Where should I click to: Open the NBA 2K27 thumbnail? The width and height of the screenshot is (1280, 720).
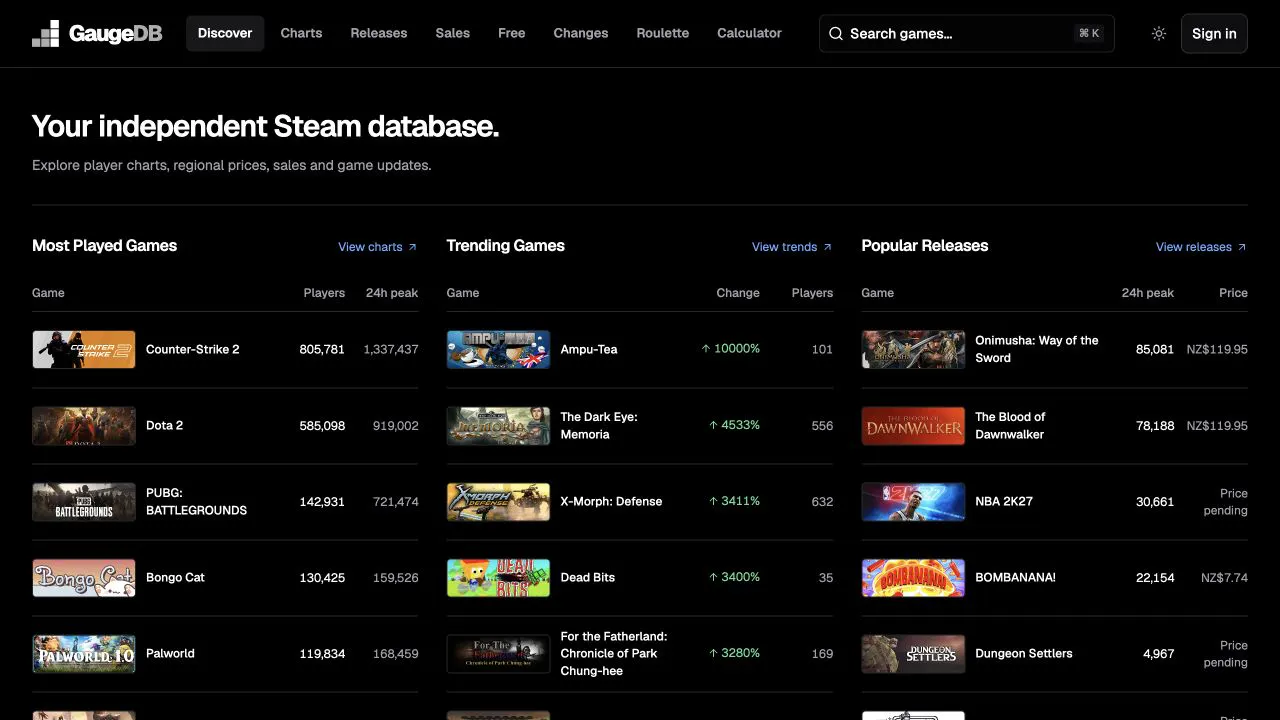tap(913, 501)
